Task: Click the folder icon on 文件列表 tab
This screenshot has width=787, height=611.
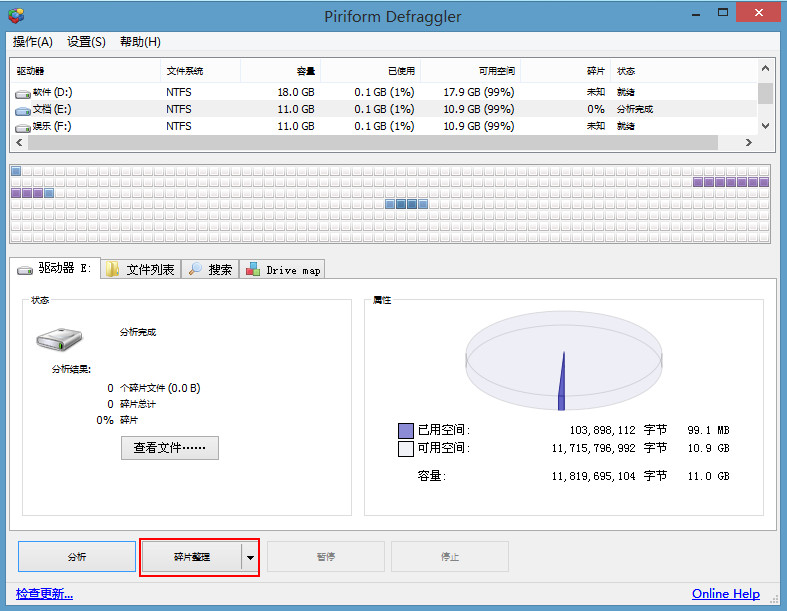Action: point(112,269)
